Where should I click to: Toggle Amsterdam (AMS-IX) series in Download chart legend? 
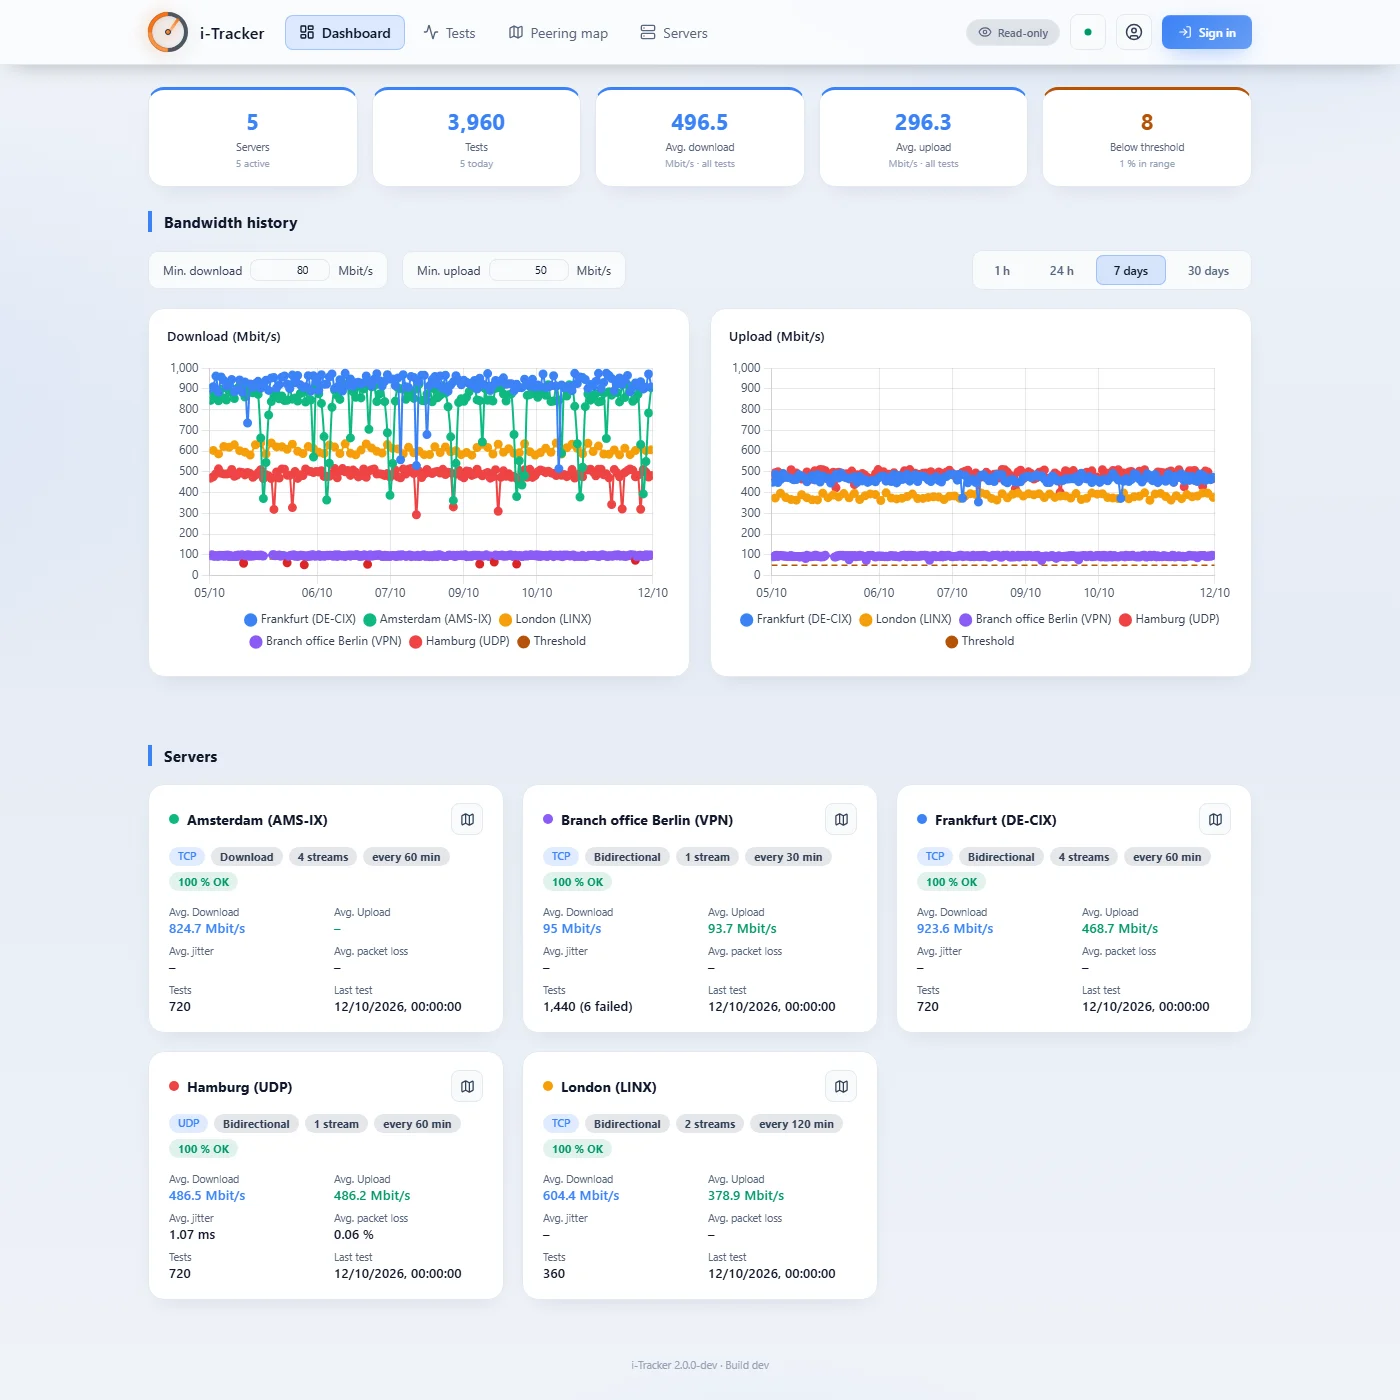pyautogui.click(x=428, y=619)
